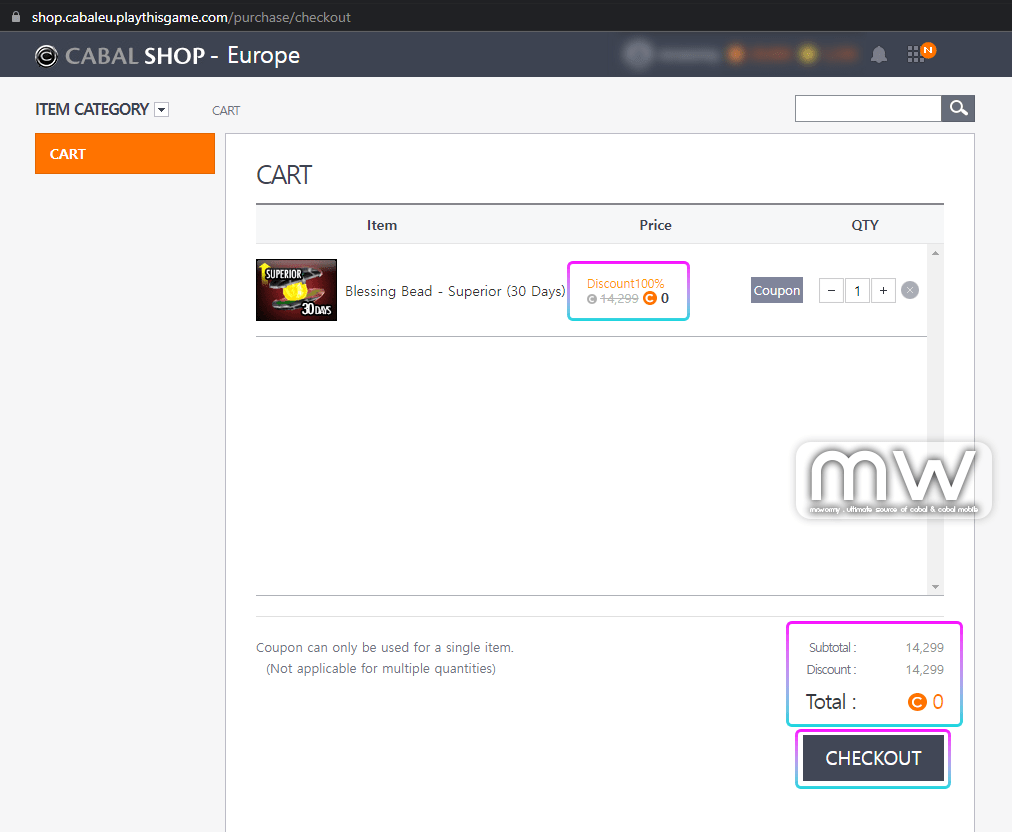The image size is (1012, 832).
Task: Click the browser address bar lock icon
Action: [x=15, y=17]
